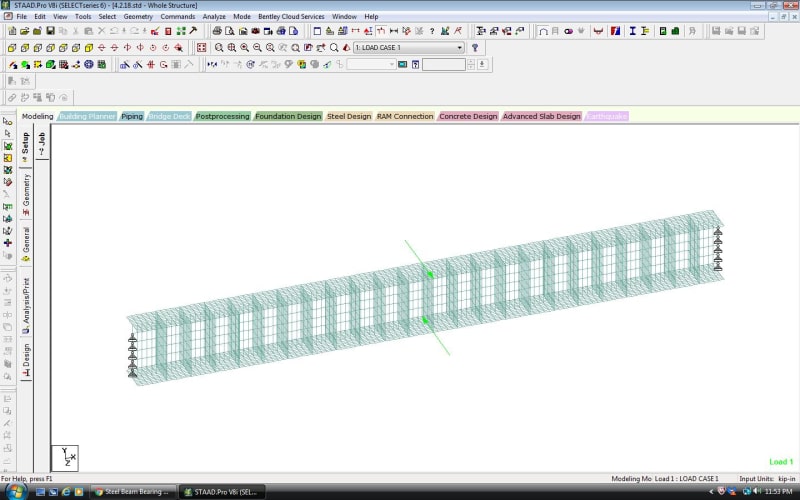Save the model with the floppy disk icon
The width and height of the screenshot is (800, 500).
click(x=50, y=31)
